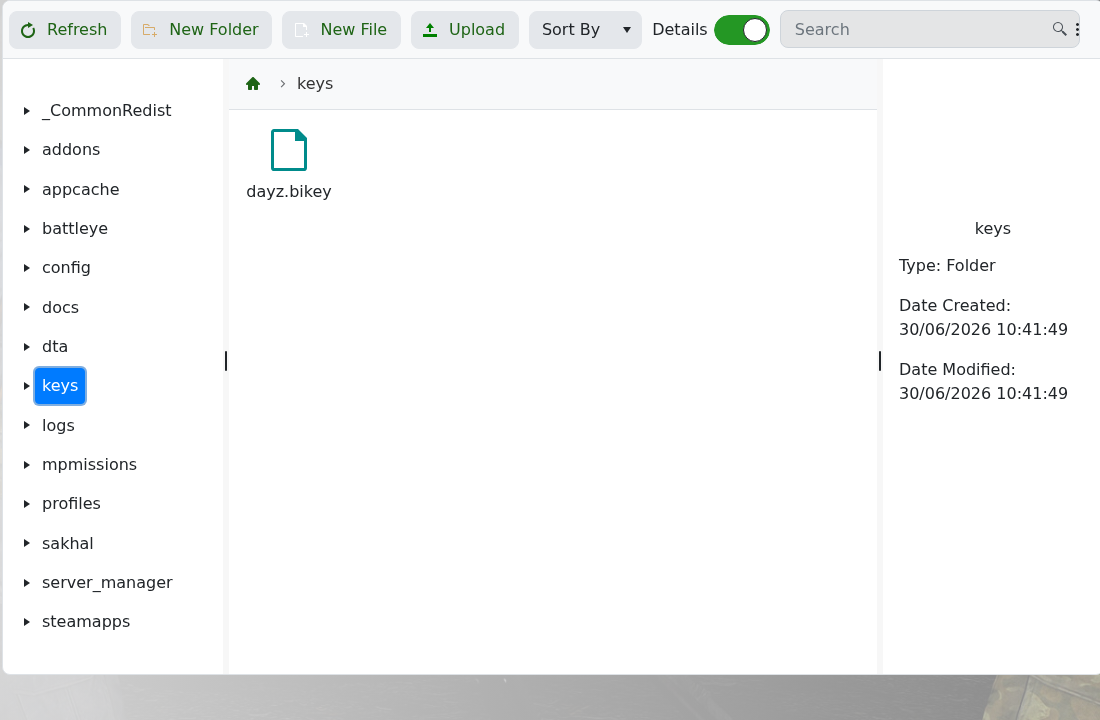Viewport: 1100px width, 720px height.
Task: Expand the battleye folder arrow
Action: pyautogui.click(x=27, y=229)
